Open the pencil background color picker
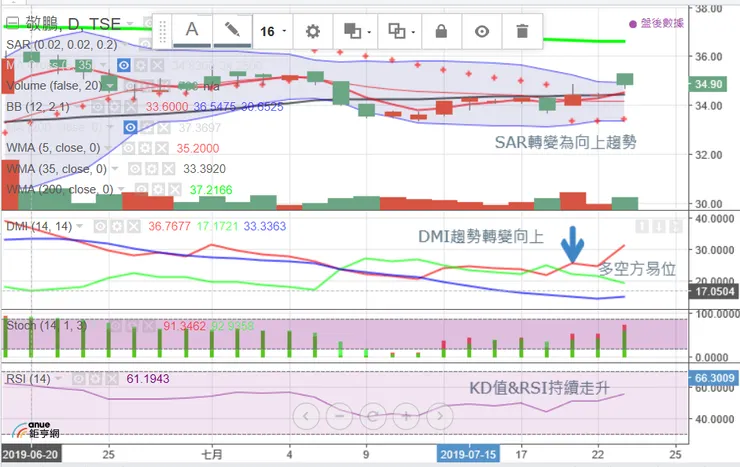 click(x=232, y=31)
